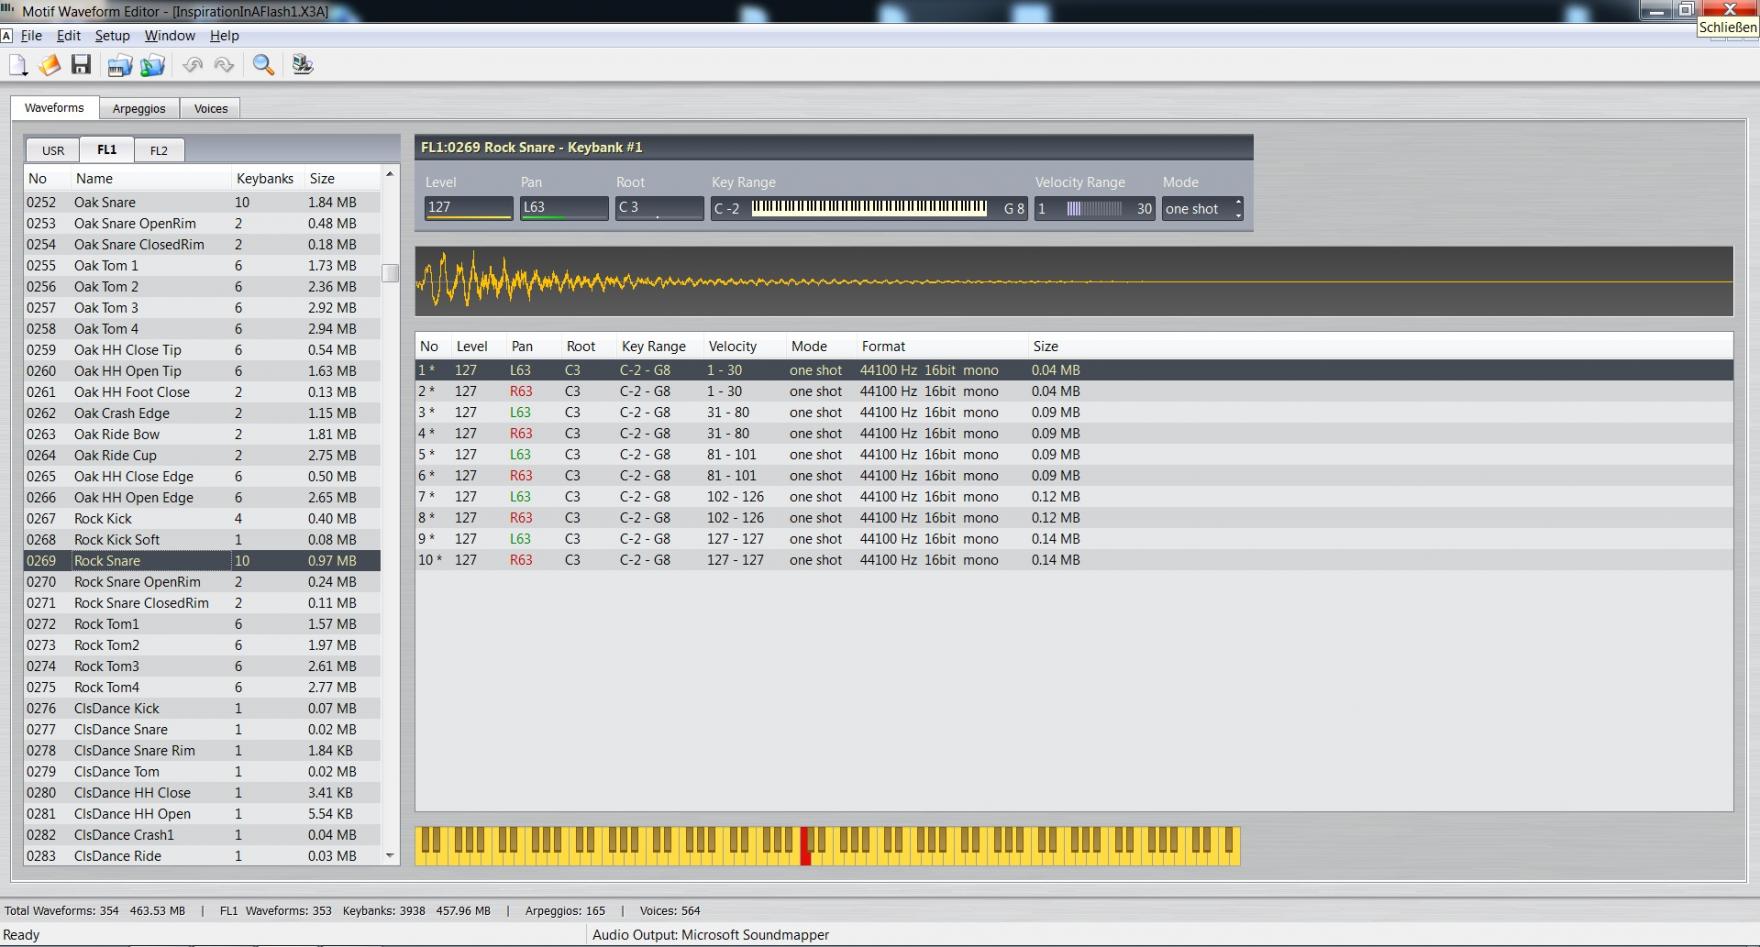The width and height of the screenshot is (1760, 947).
Task: Click the music note folder icon
Action: (x=153, y=65)
